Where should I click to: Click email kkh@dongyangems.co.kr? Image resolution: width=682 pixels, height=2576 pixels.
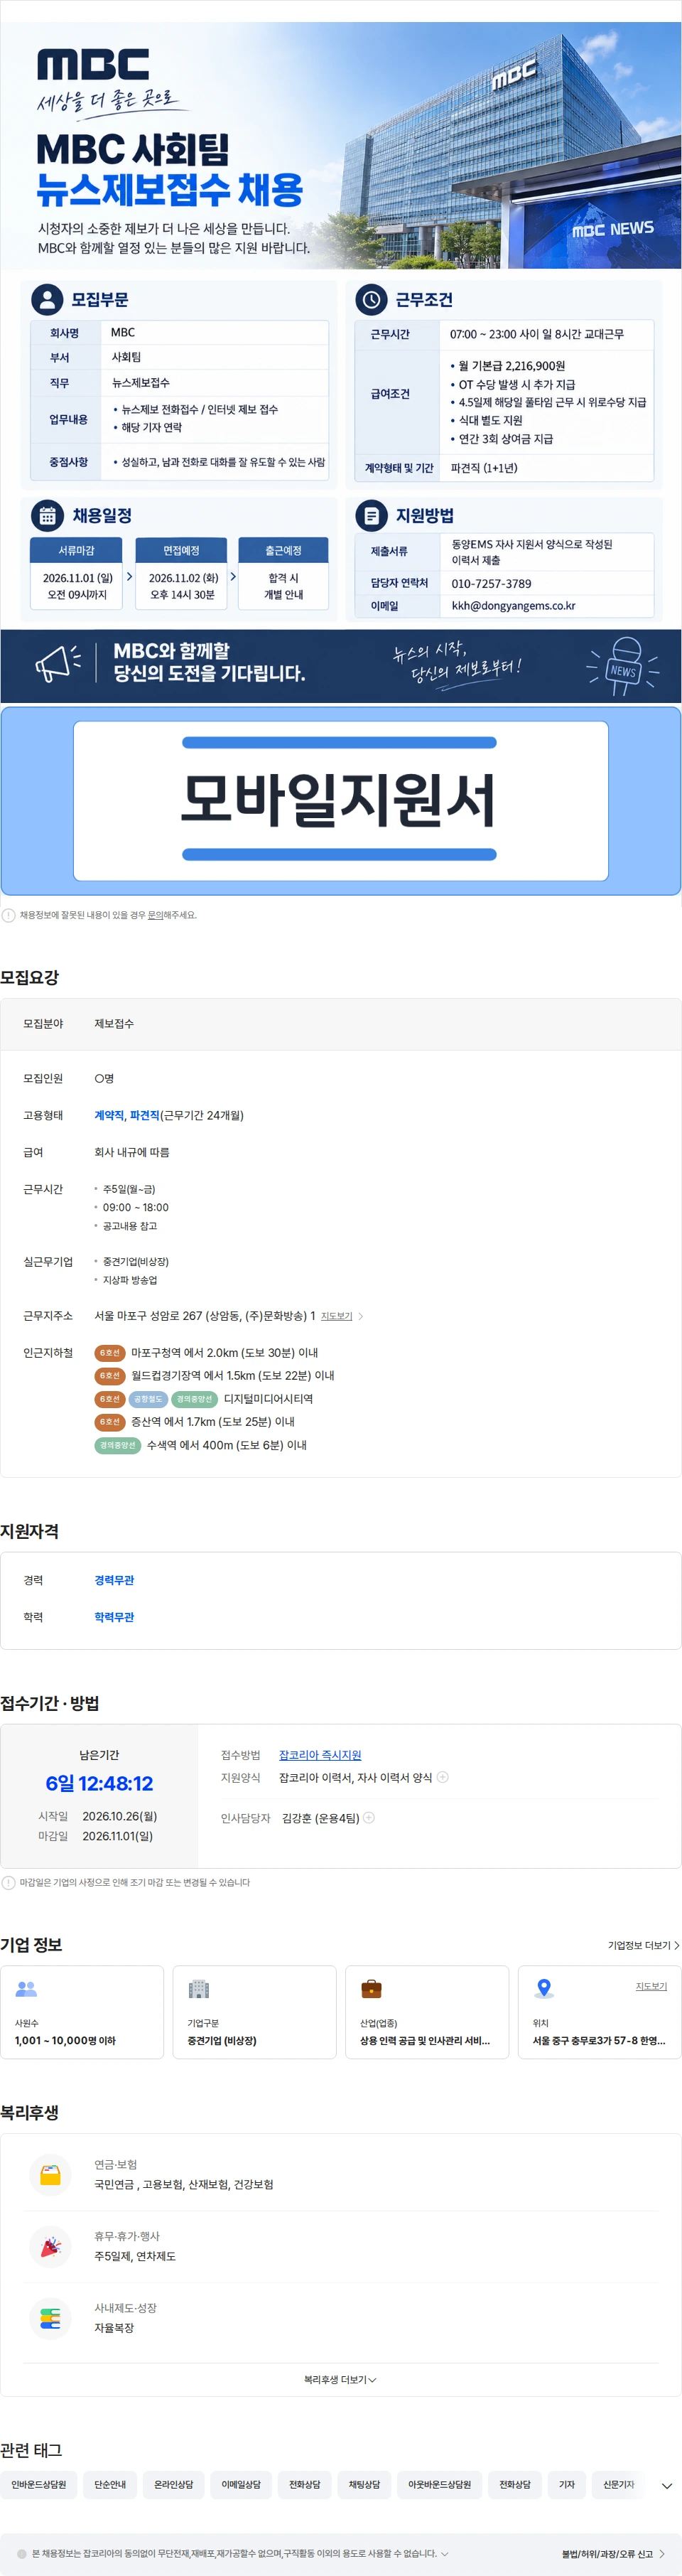click(513, 606)
